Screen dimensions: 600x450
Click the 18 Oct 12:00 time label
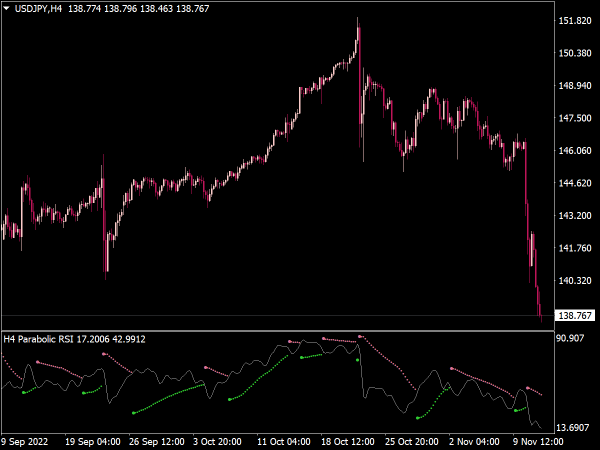point(348,442)
